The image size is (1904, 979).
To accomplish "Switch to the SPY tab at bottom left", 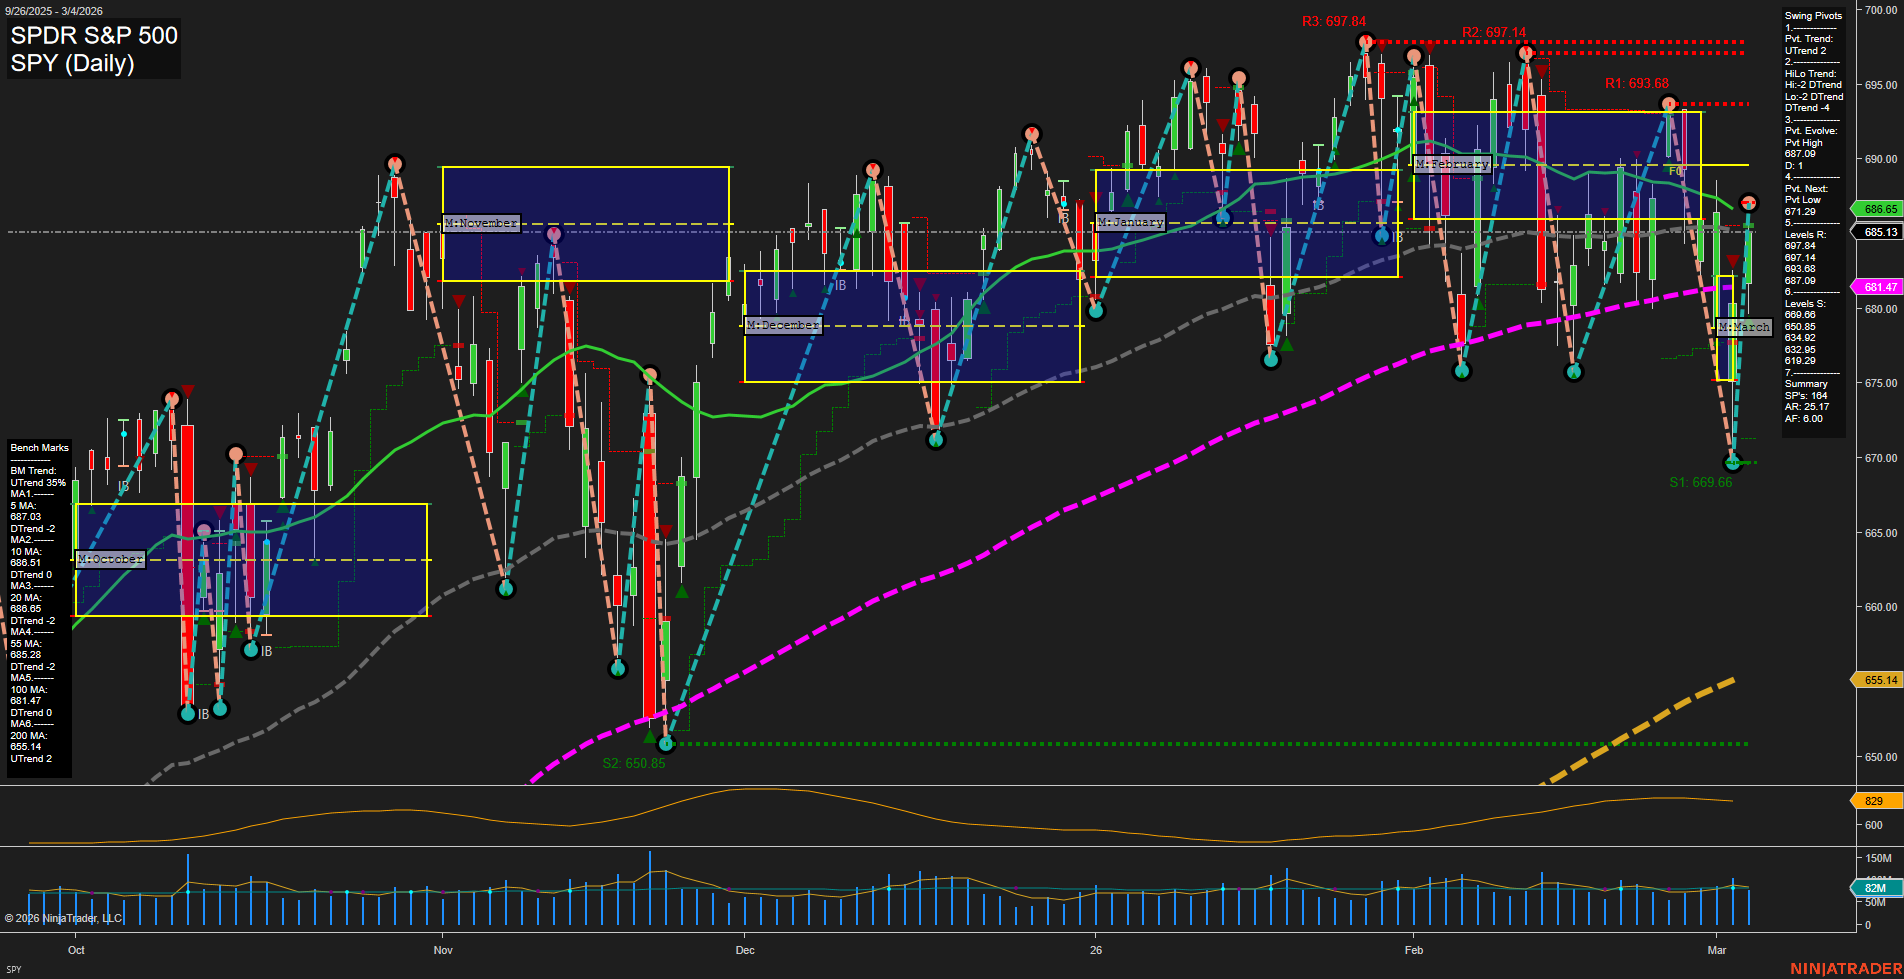I will click(13, 971).
